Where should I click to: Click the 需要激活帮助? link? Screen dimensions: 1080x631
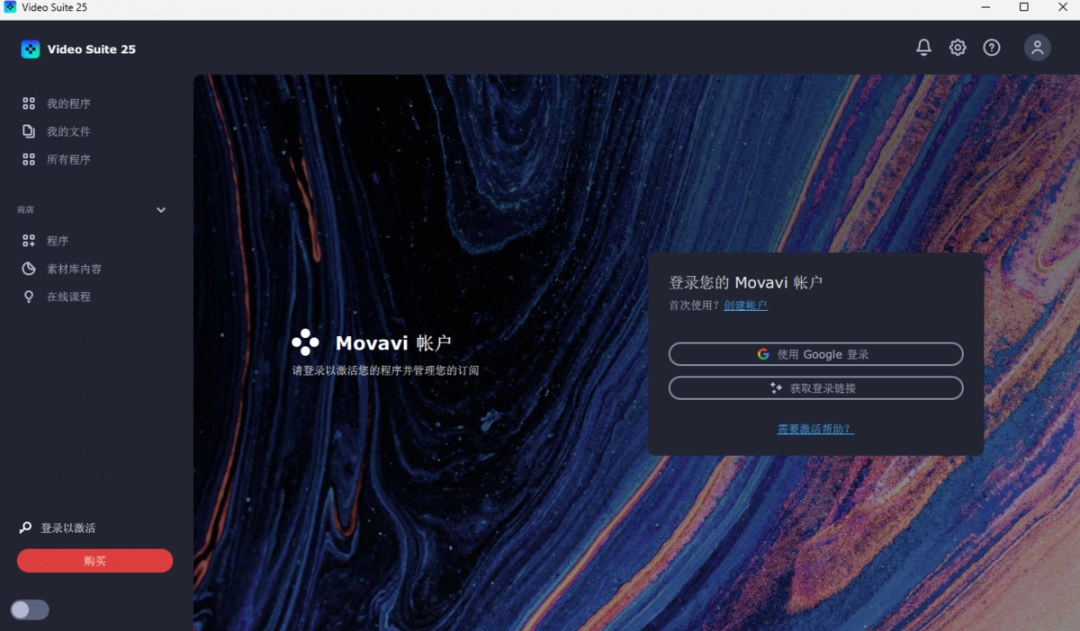816,428
